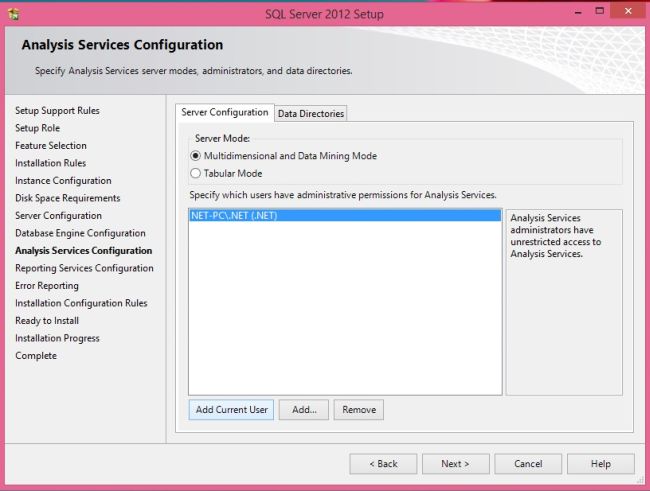The image size is (650, 491).
Task: Open setup Help
Action: pos(601,464)
